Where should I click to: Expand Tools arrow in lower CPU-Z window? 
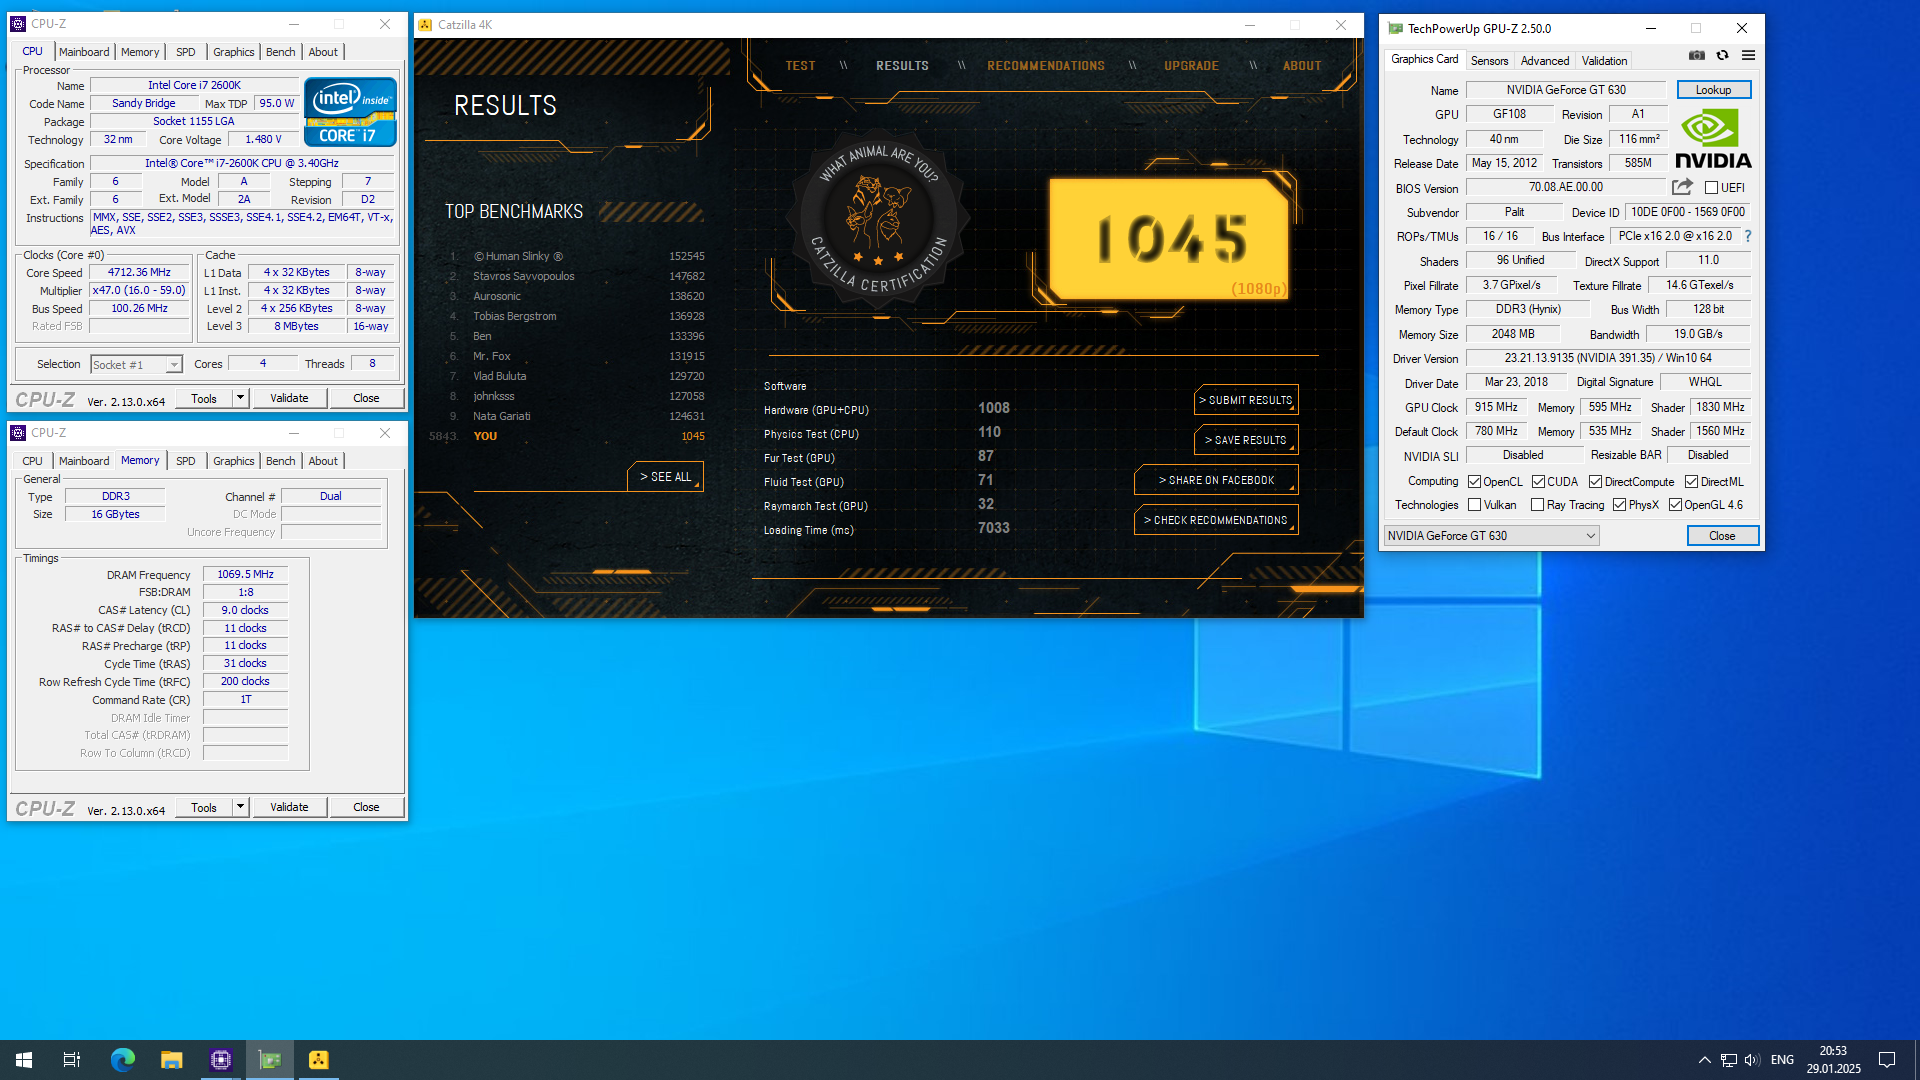point(240,807)
